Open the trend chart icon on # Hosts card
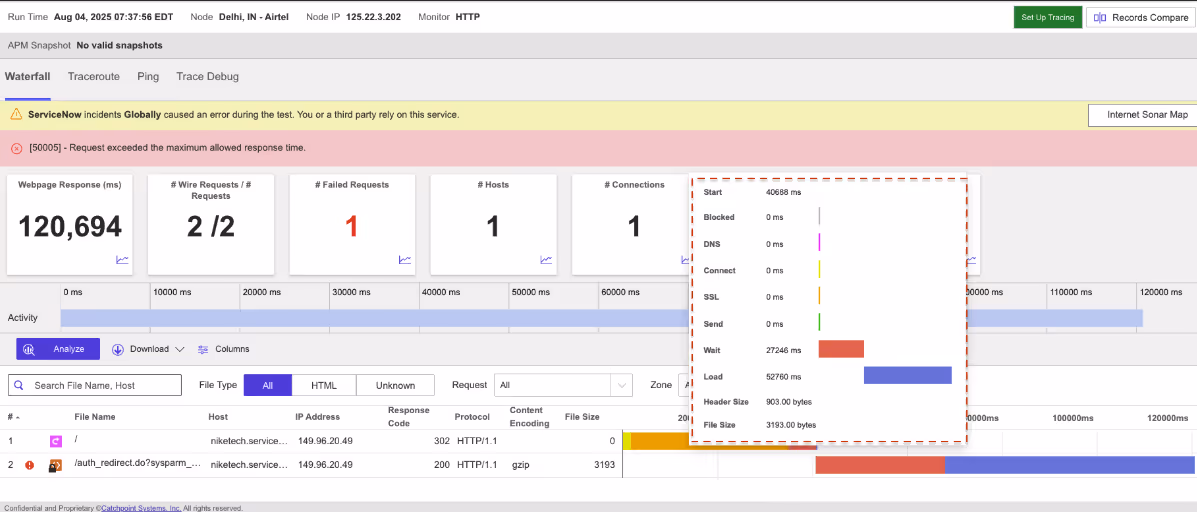Viewport: 1197px width, 512px height. 546,260
